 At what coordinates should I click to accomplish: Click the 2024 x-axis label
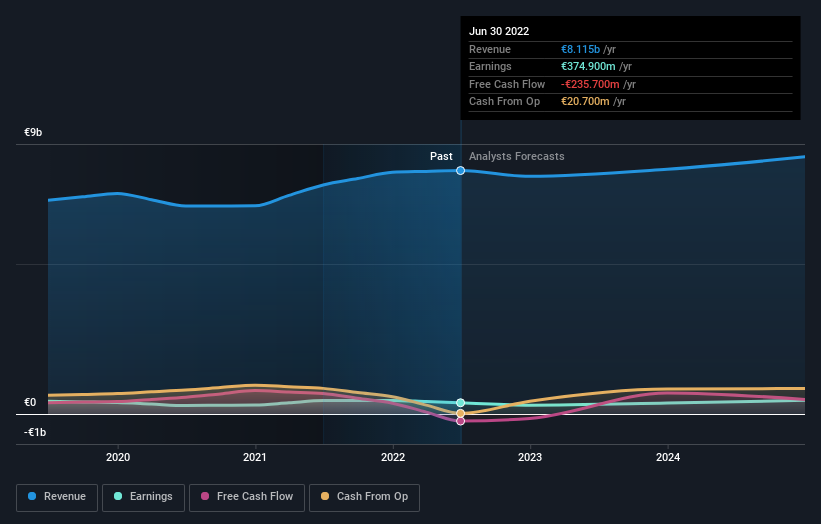[668, 457]
